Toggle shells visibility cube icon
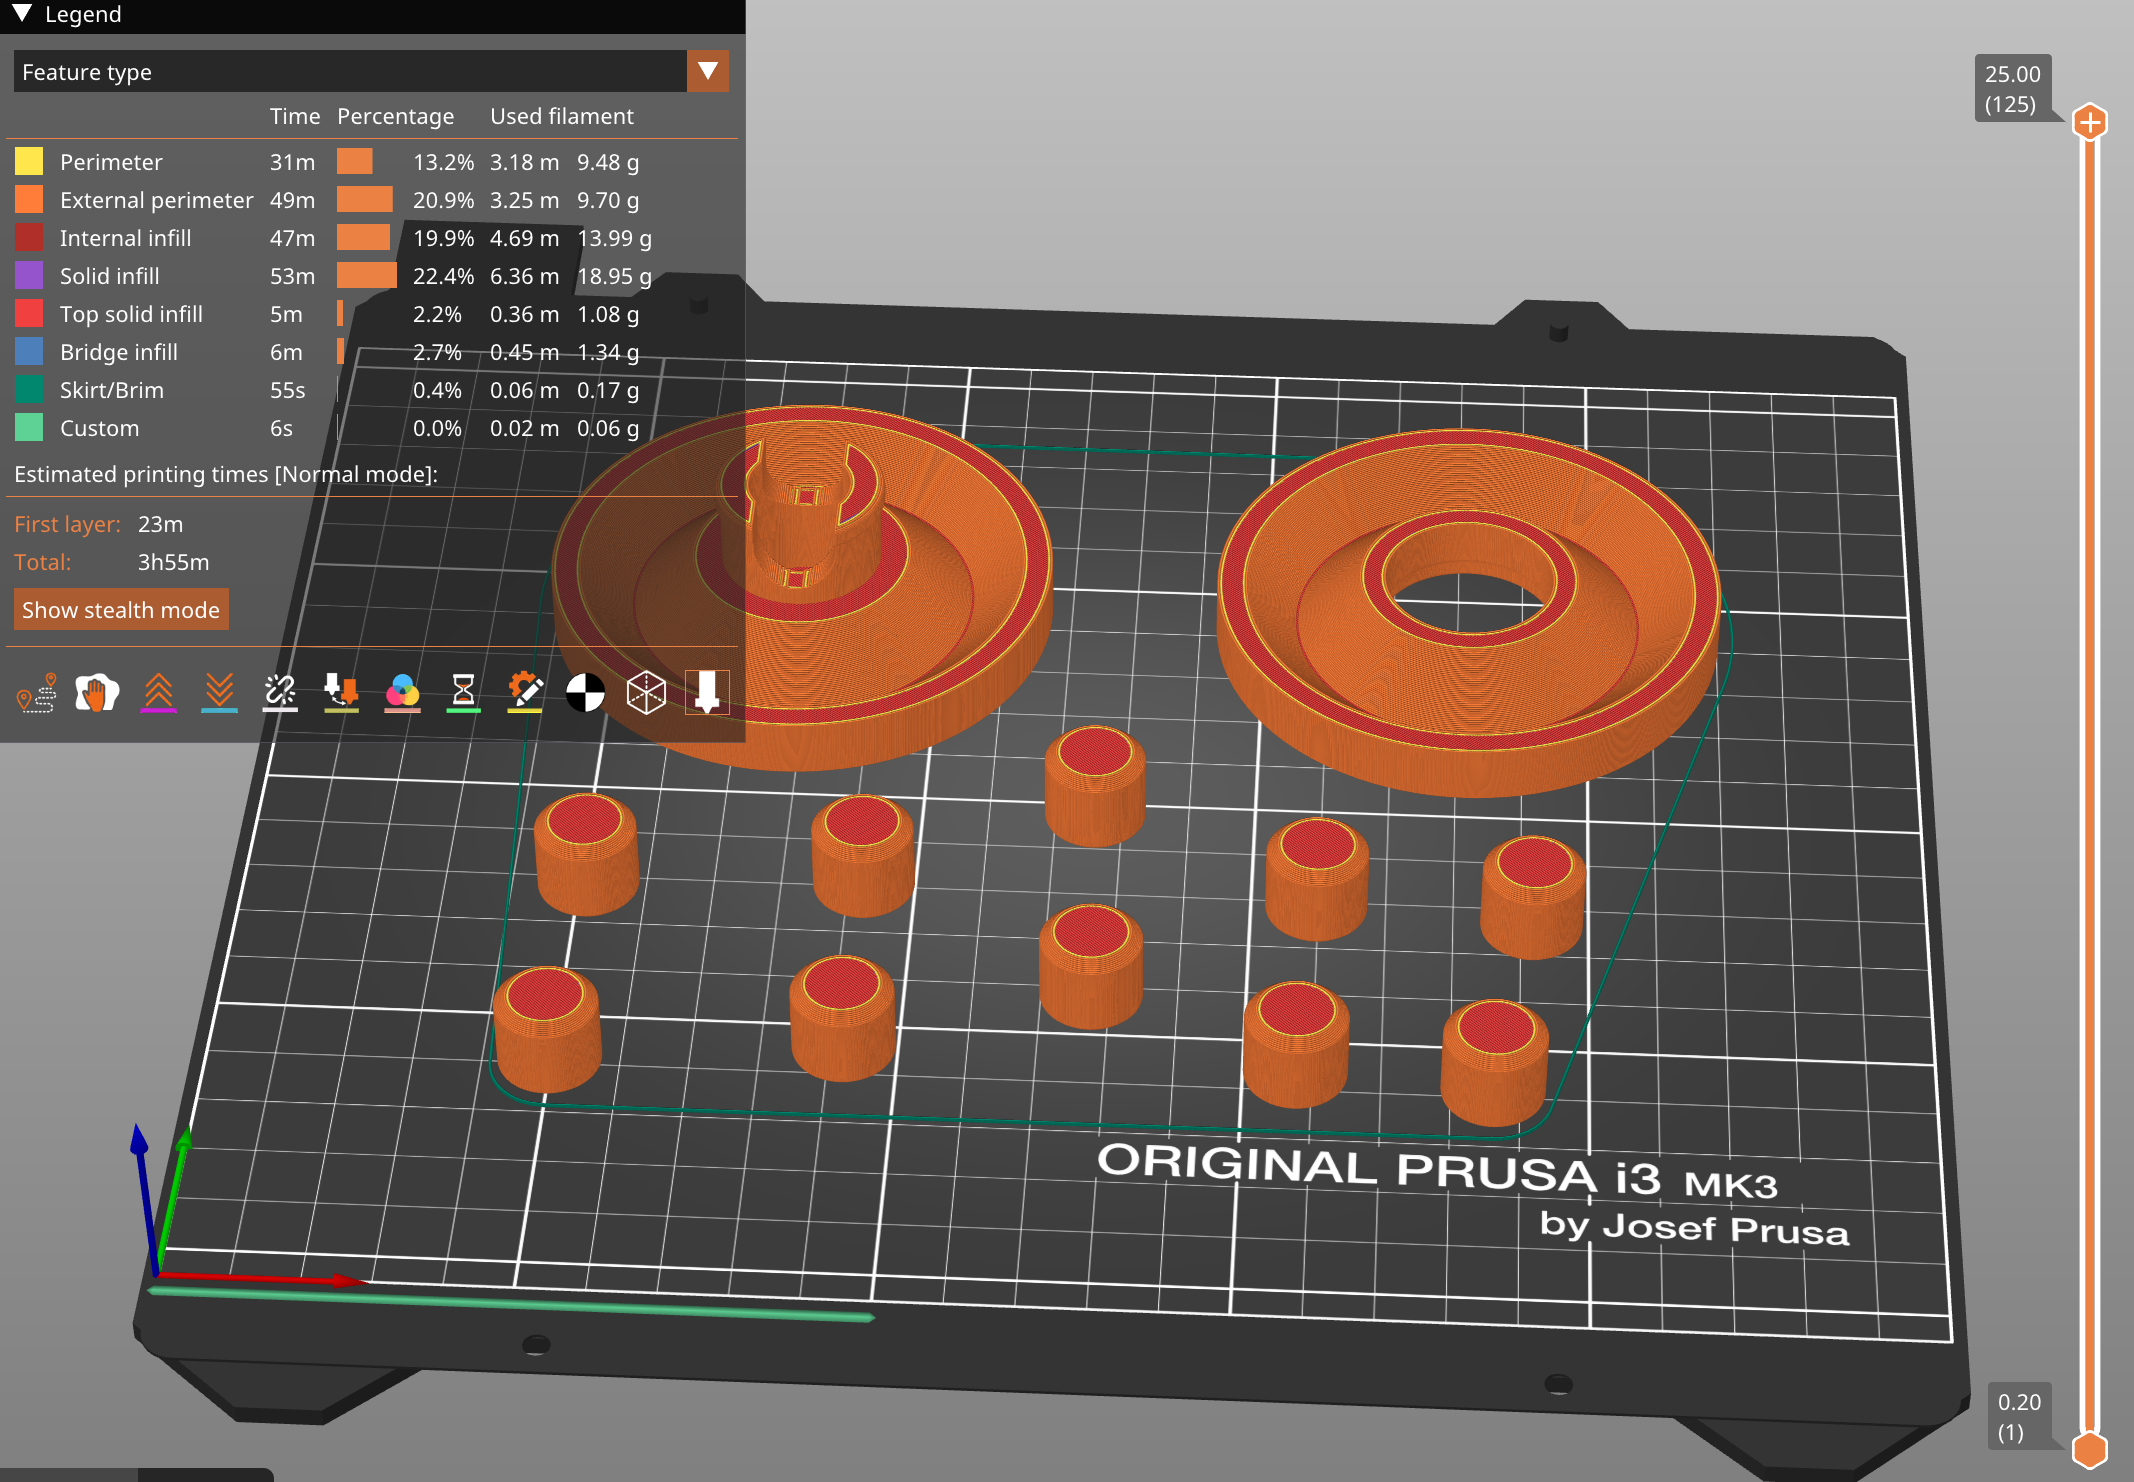The height and width of the screenshot is (1482, 2134). coord(646,693)
